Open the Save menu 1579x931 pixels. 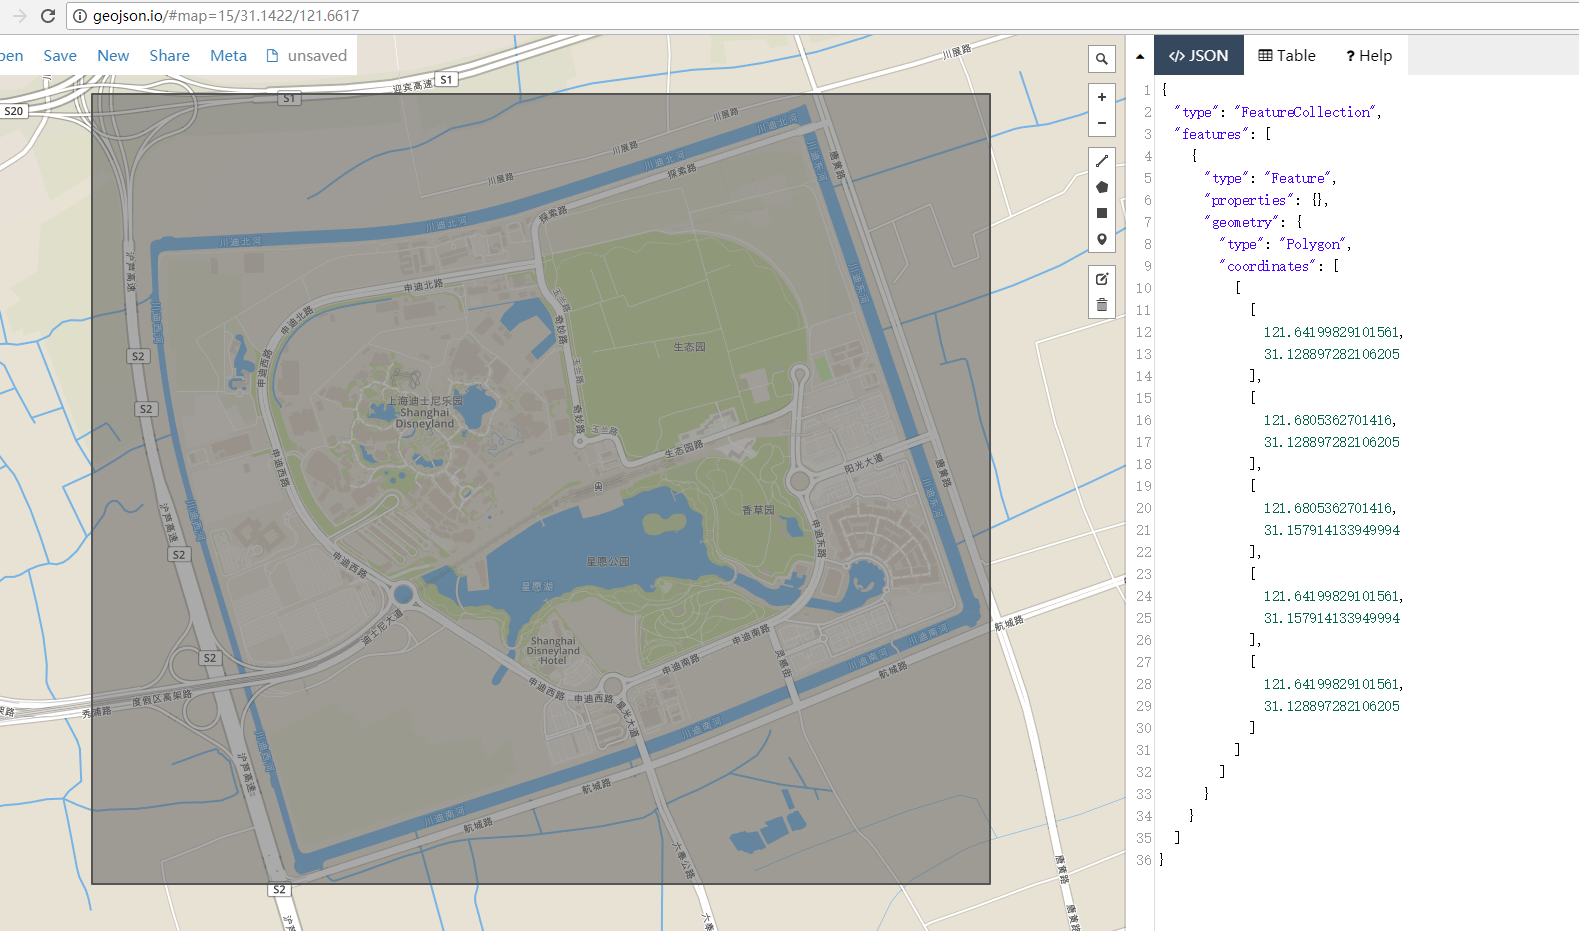[x=60, y=56]
